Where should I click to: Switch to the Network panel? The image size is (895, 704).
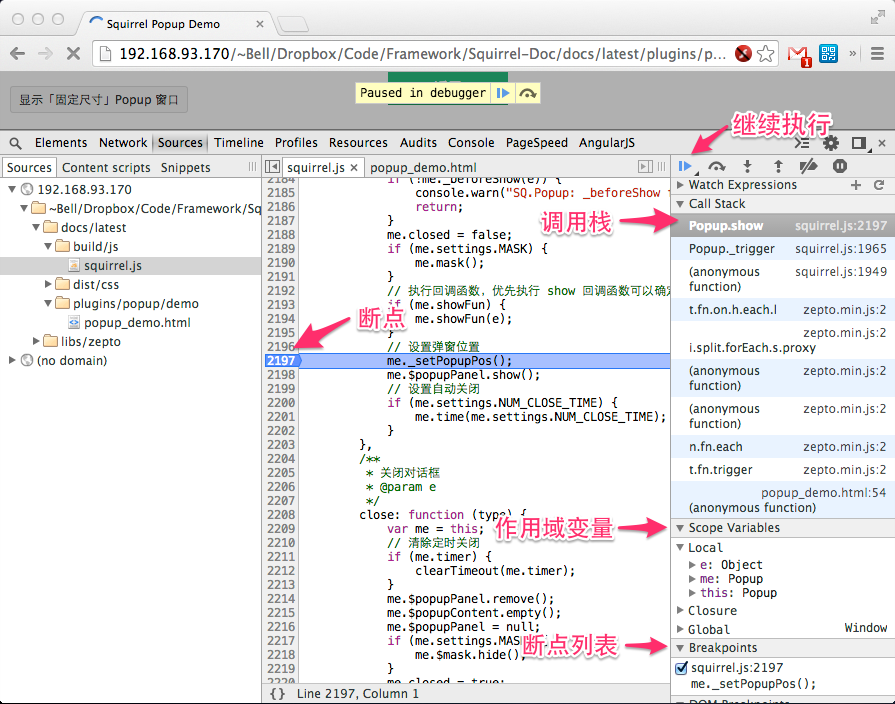[x=123, y=143]
